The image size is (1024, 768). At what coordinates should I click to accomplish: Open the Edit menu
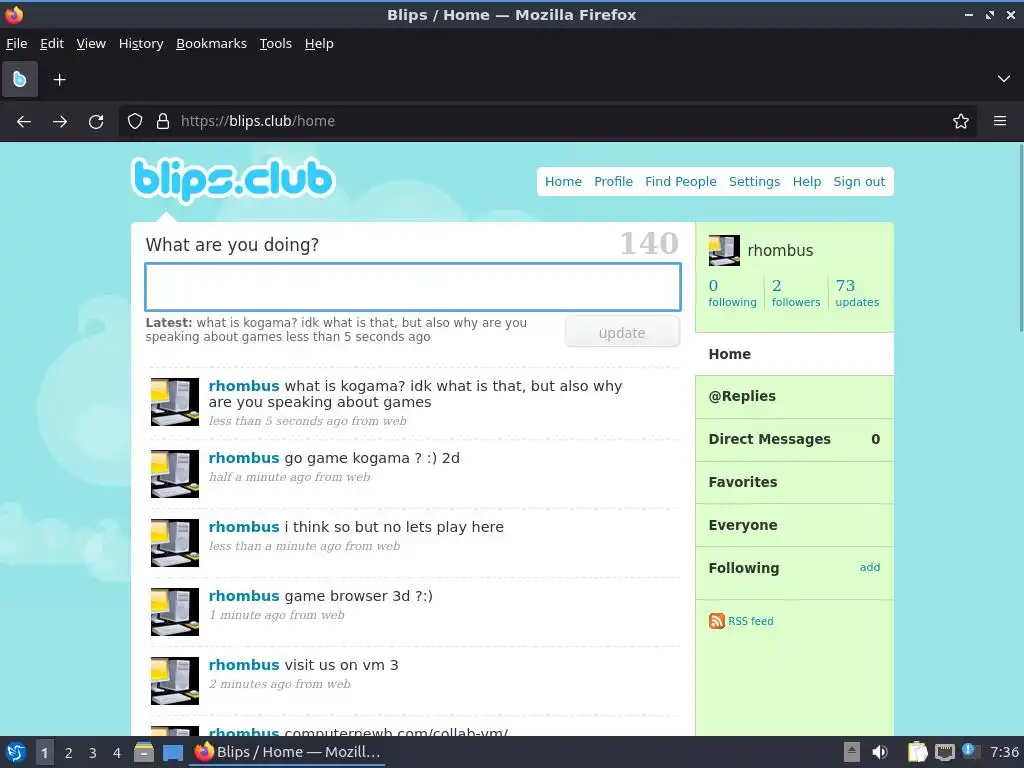click(x=52, y=44)
